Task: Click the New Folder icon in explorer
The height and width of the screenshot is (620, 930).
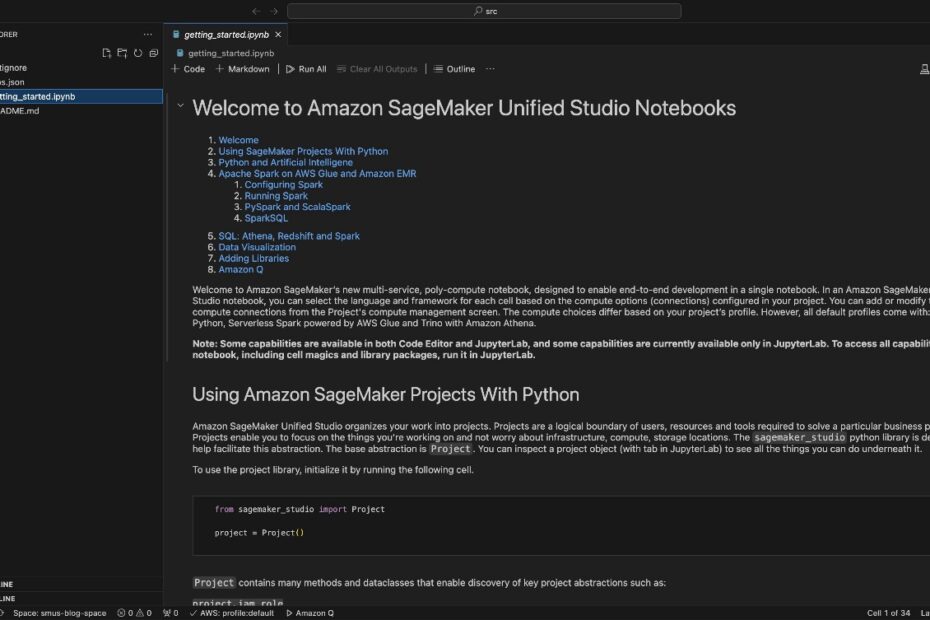Action: (122, 53)
